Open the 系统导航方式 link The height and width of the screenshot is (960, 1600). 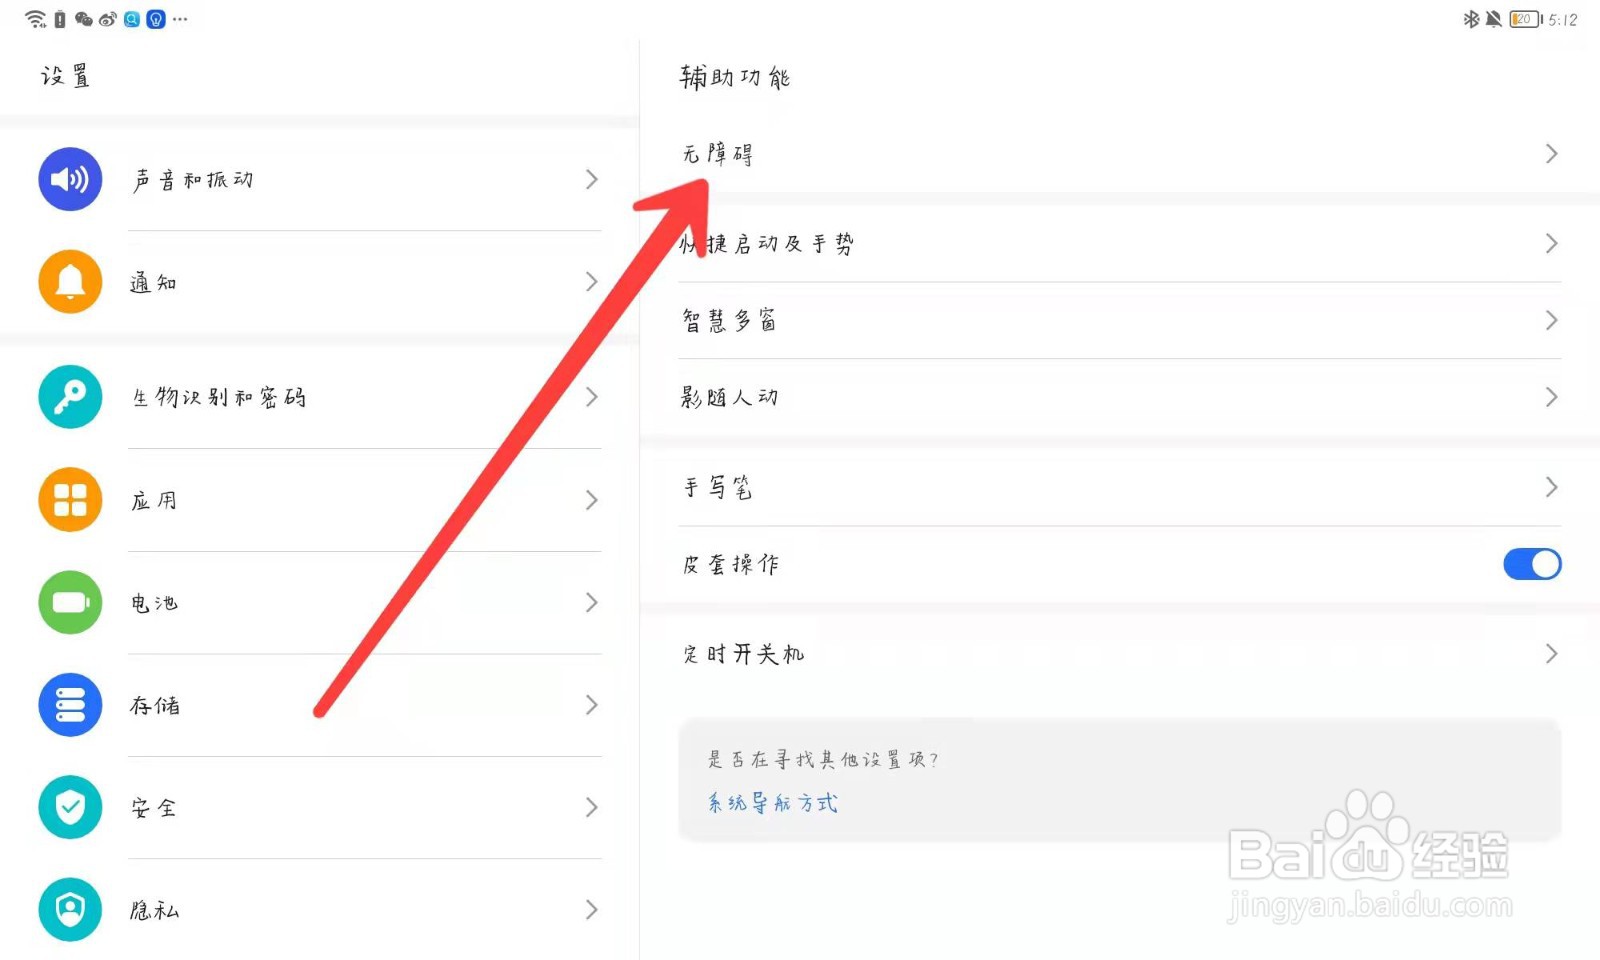[773, 803]
